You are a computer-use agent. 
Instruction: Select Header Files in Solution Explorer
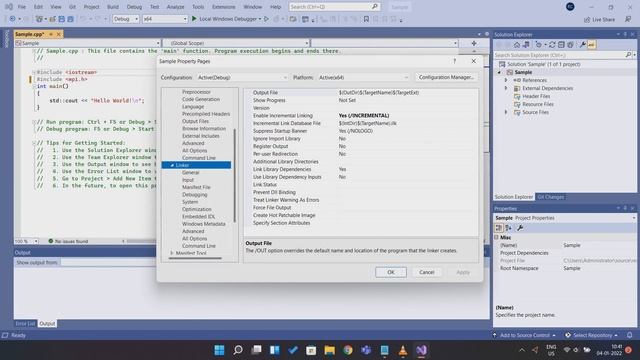click(x=536, y=96)
